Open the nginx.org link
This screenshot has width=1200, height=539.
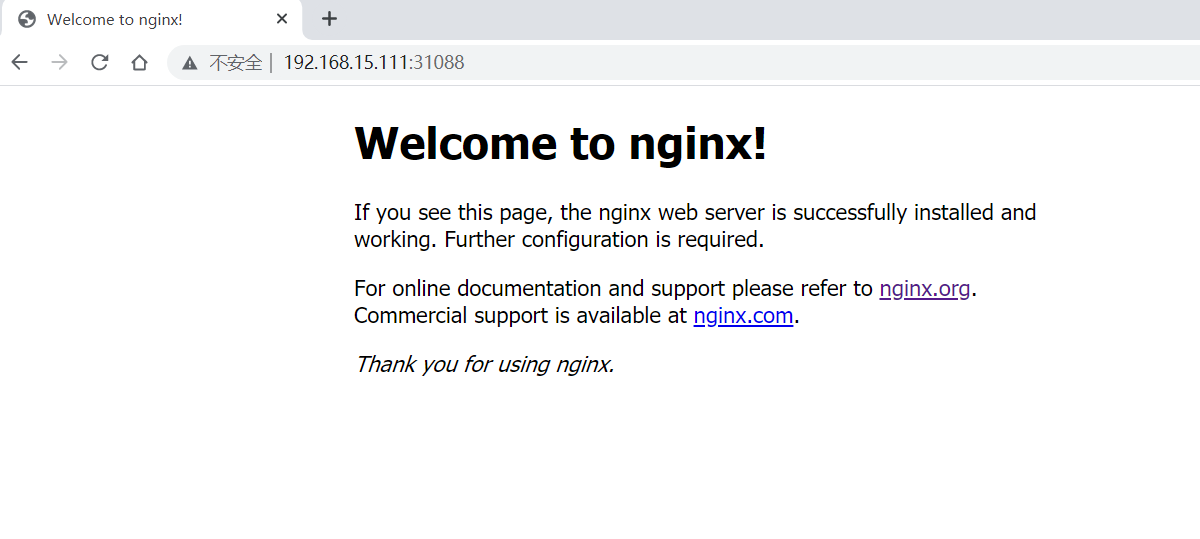click(x=925, y=289)
